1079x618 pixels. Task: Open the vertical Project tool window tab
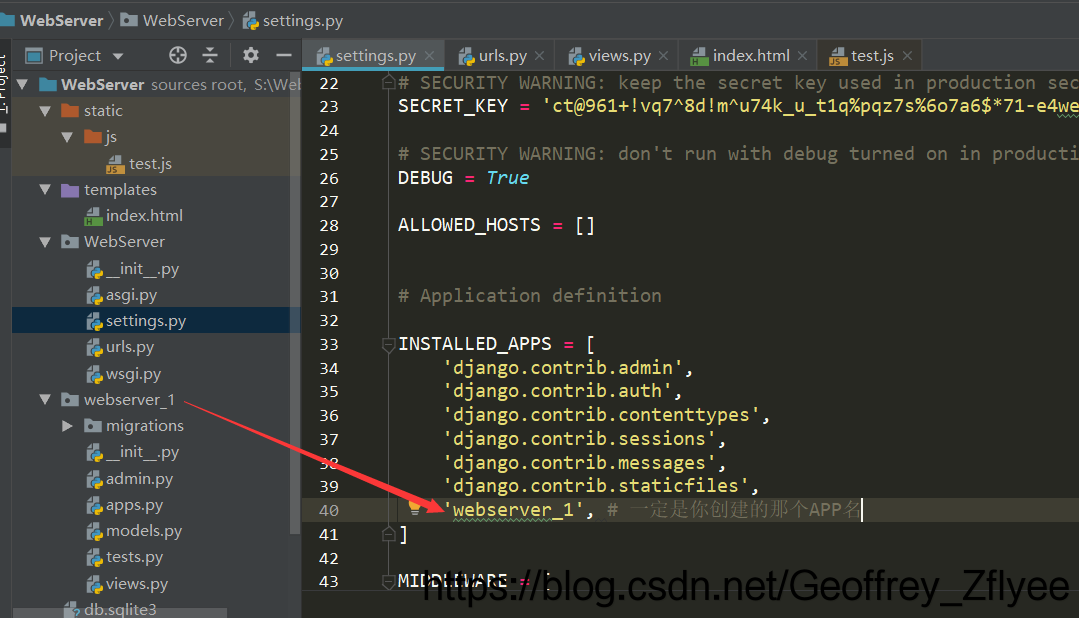point(3,85)
